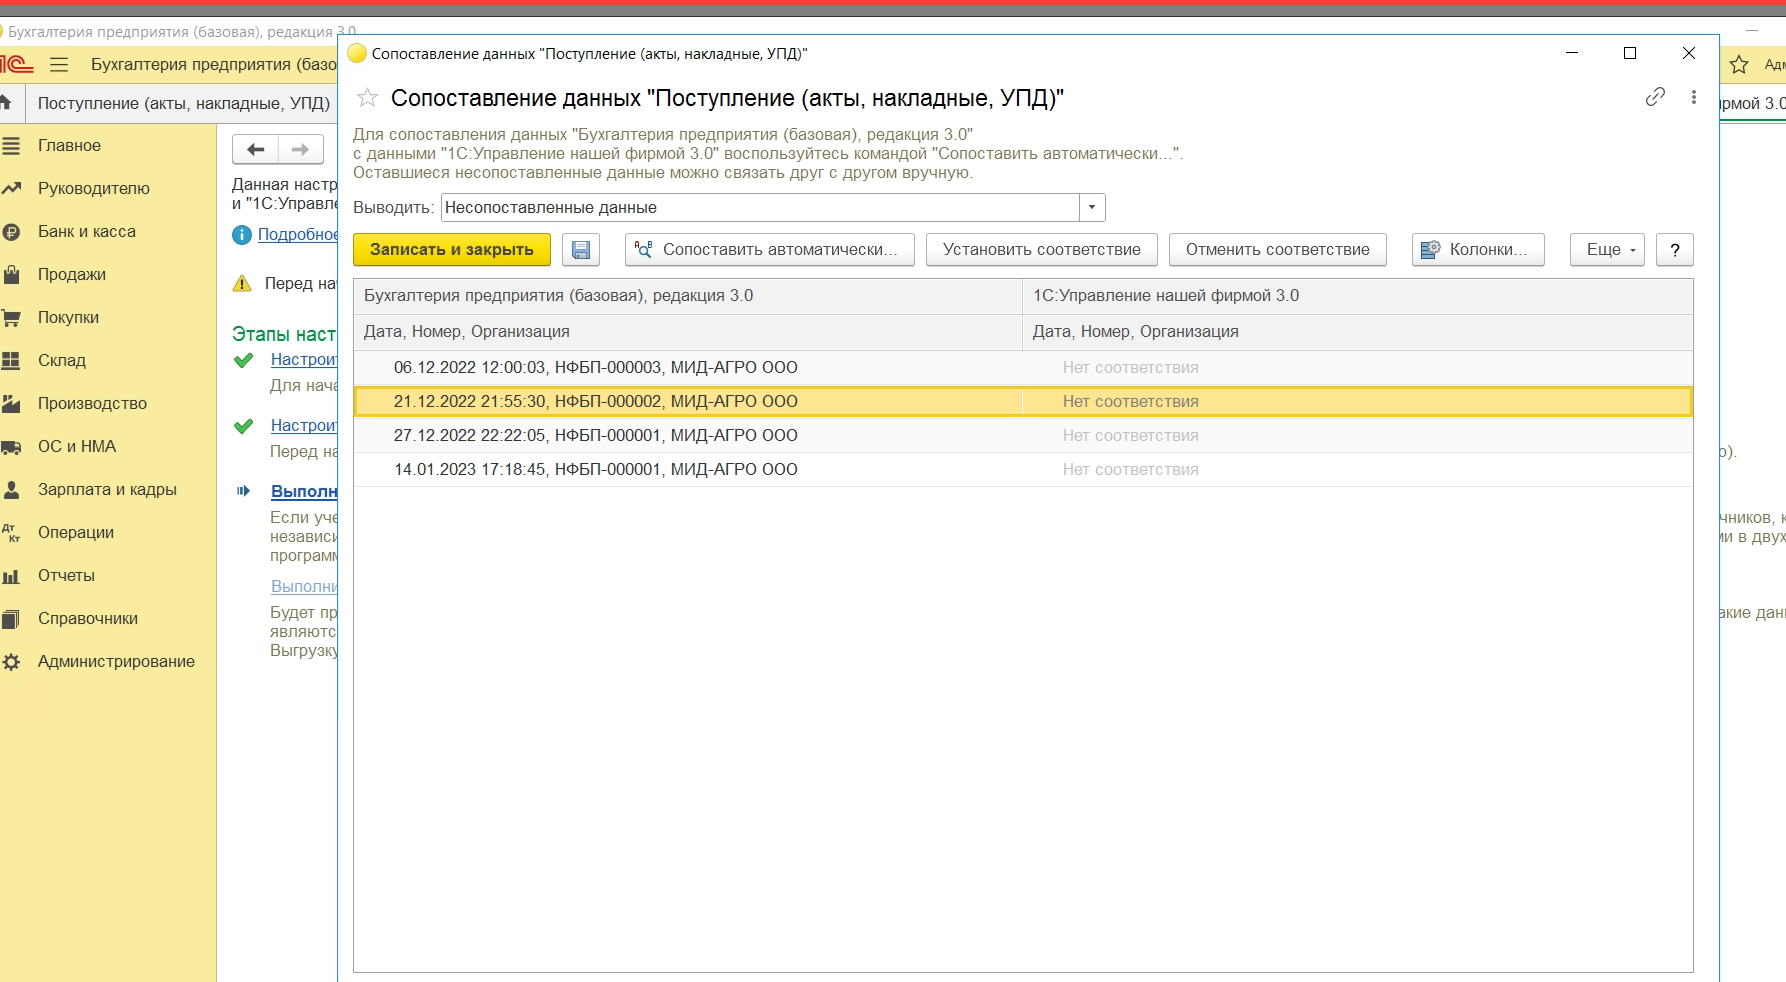The width and height of the screenshot is (1786, 982).
Task: Open the Администрирование section
Action: (116, 662)
